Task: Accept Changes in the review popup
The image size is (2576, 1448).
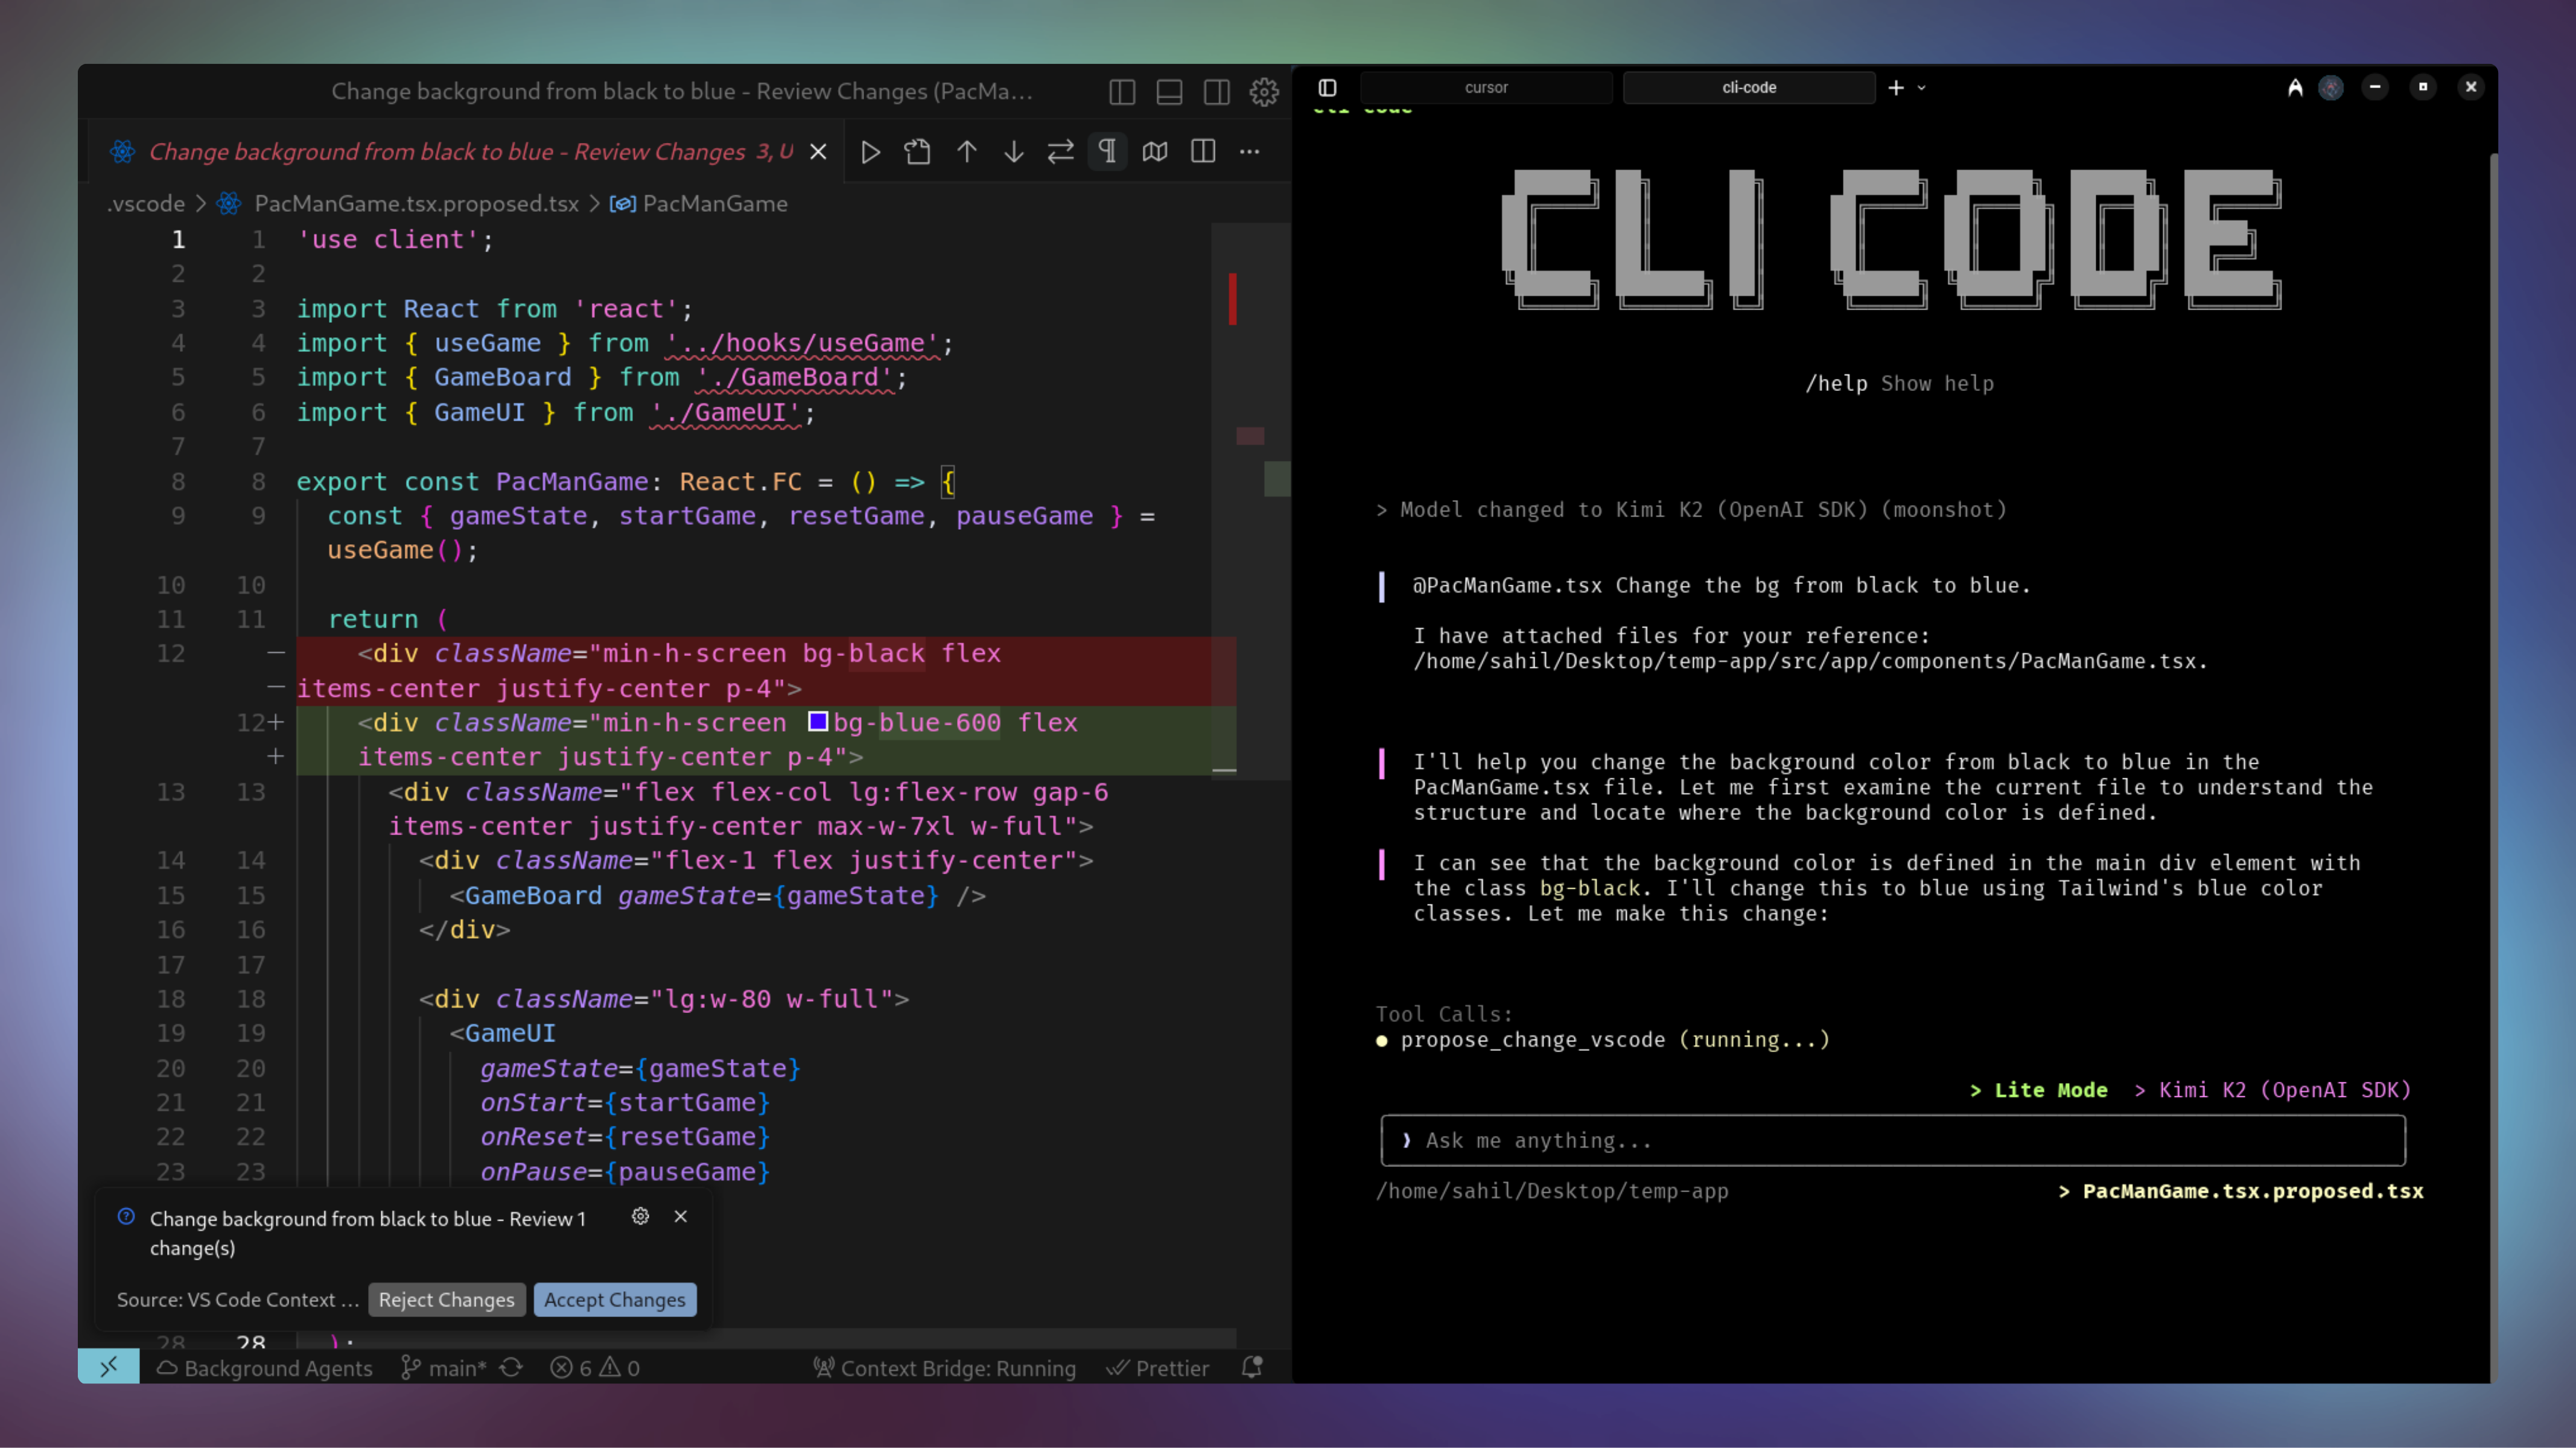Action: (x=614, y=1299)
